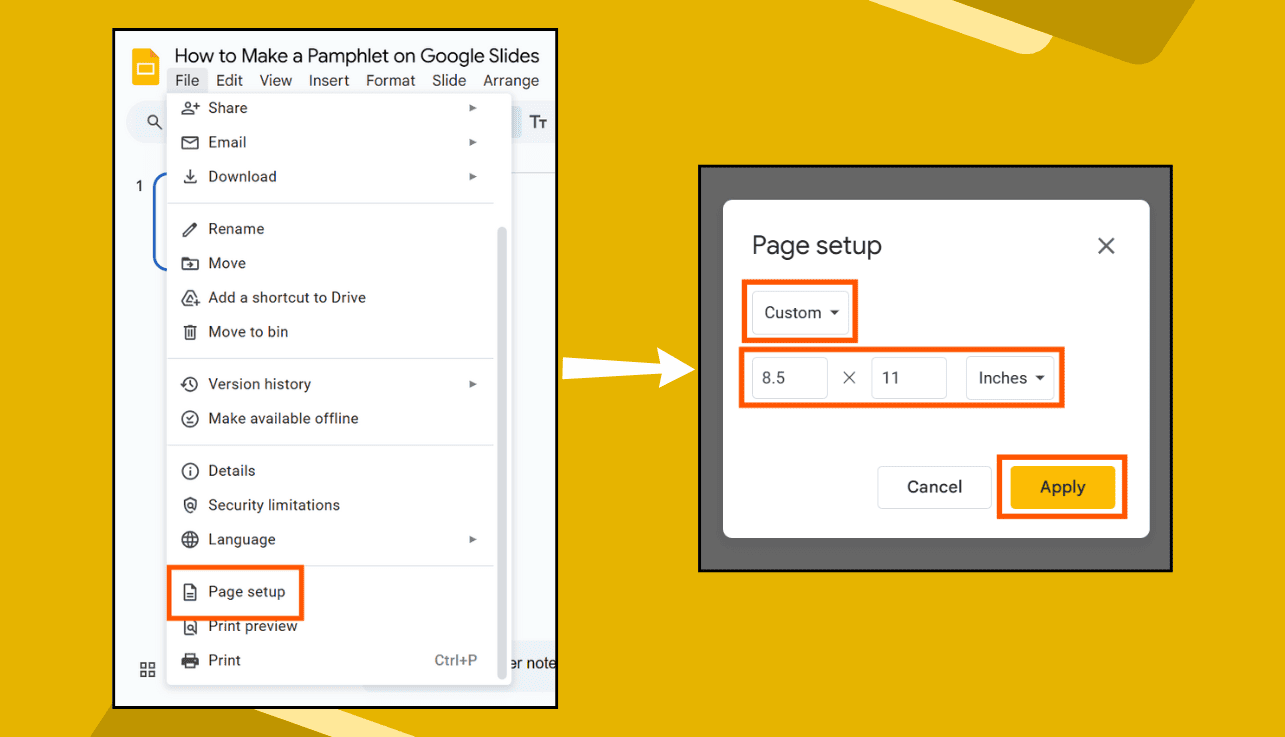Open Email via the envelope icon
The width and height of the screenshot is (1285, 737).
(190, 142)
